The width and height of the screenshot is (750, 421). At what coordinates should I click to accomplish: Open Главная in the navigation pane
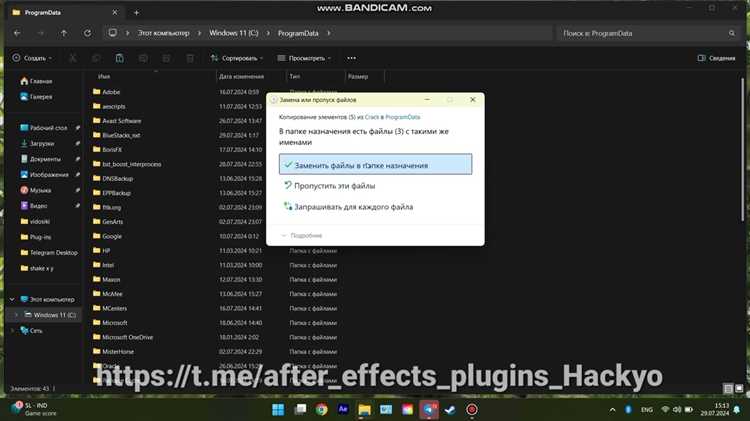pos(36,81)
